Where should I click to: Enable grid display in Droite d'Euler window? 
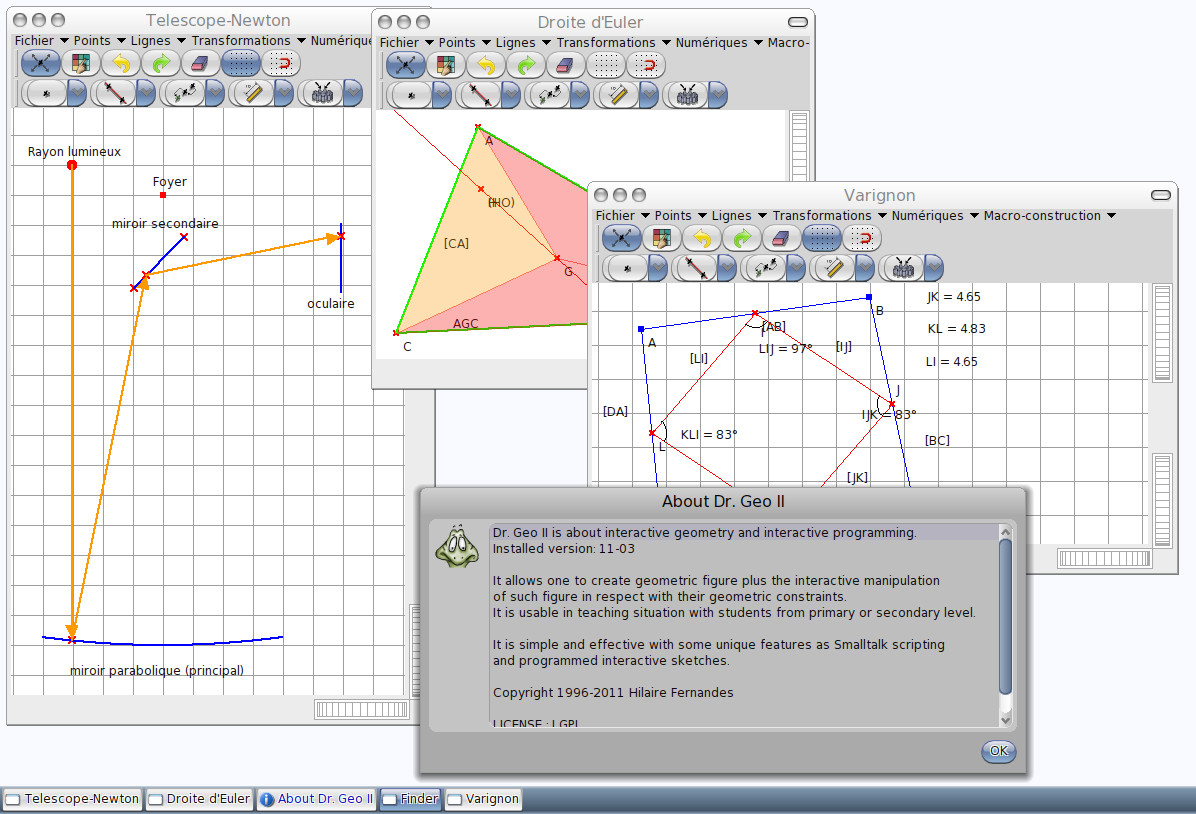click(605, 66)
